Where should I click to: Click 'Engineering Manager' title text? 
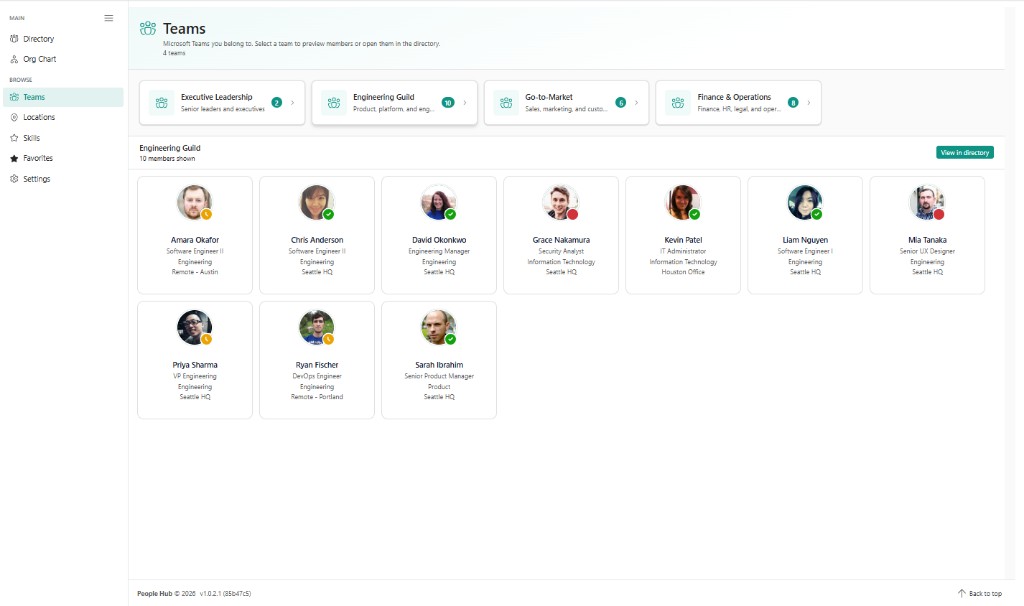tap(439, 251)
